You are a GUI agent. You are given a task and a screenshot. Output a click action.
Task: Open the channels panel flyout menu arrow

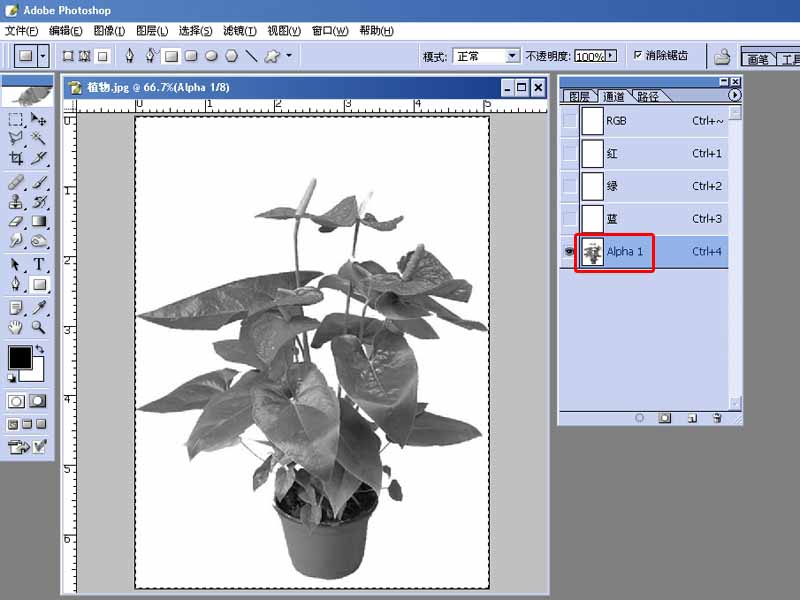click(735, 95)
